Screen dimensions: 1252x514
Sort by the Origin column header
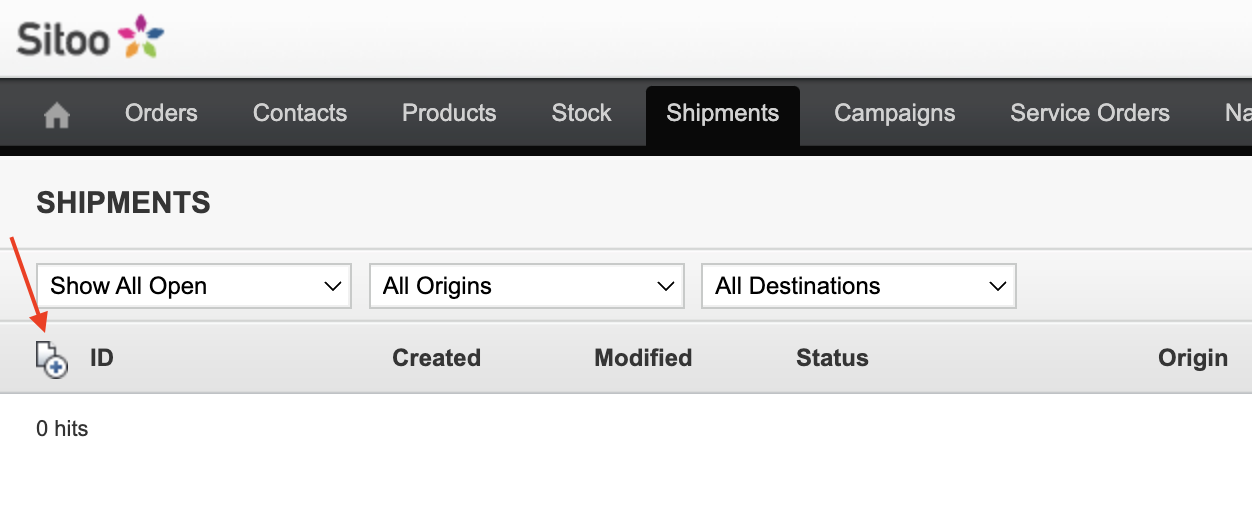[1193, 358]
